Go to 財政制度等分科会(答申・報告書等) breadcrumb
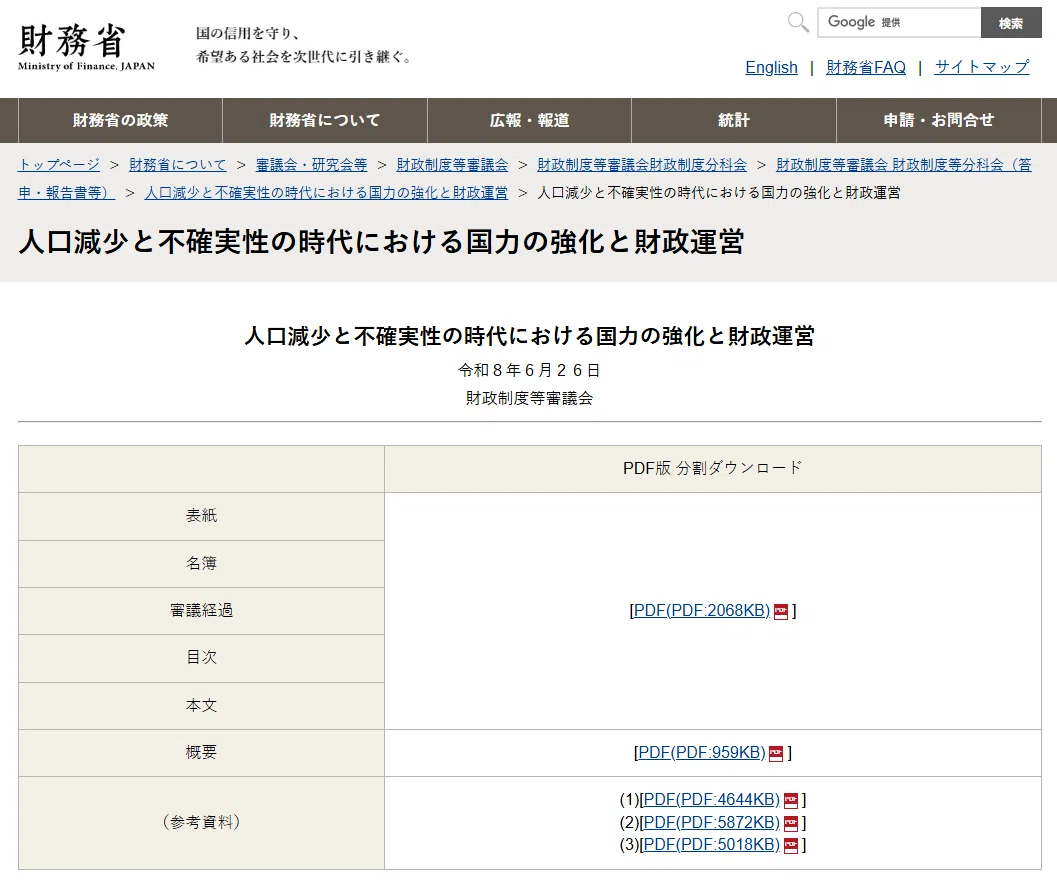1057x881 pixels. (x=903, y=164)
